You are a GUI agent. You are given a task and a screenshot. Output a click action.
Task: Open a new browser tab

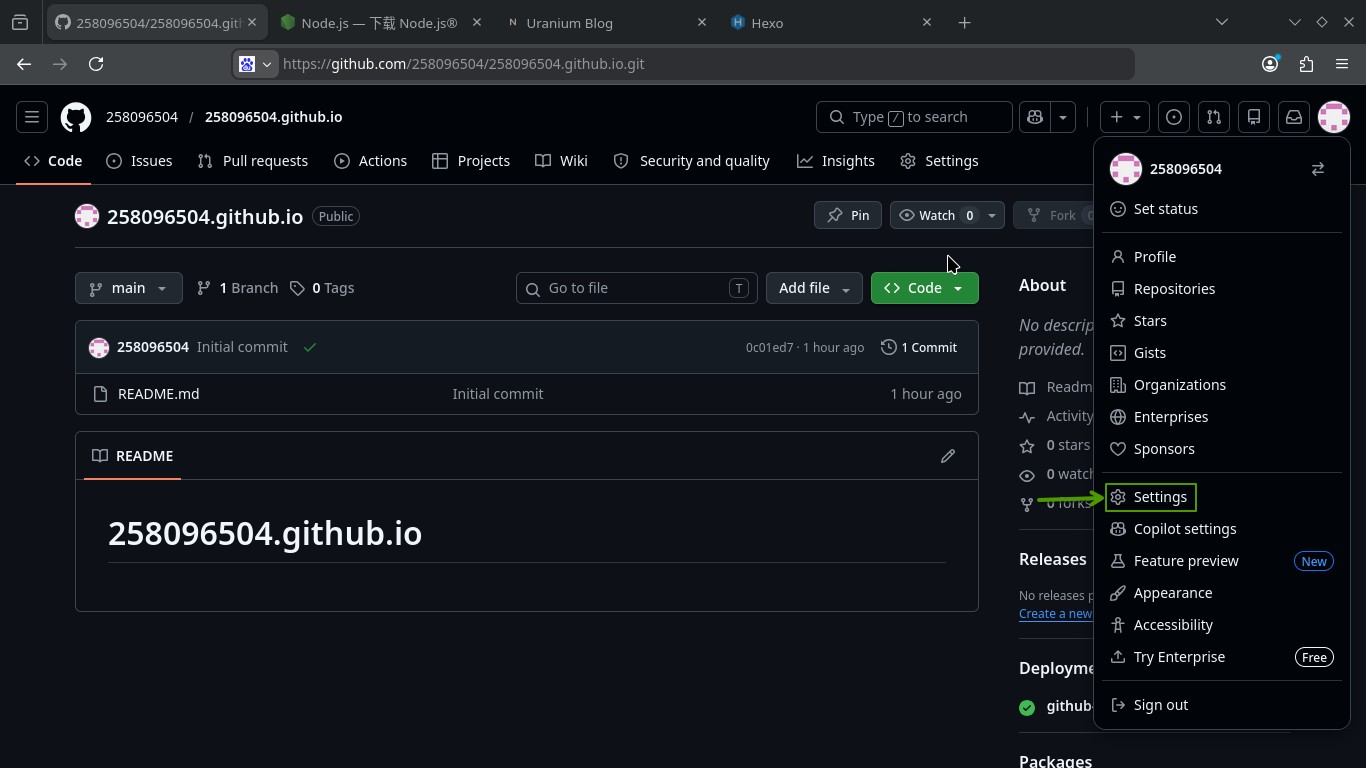[x=964, y=22]
